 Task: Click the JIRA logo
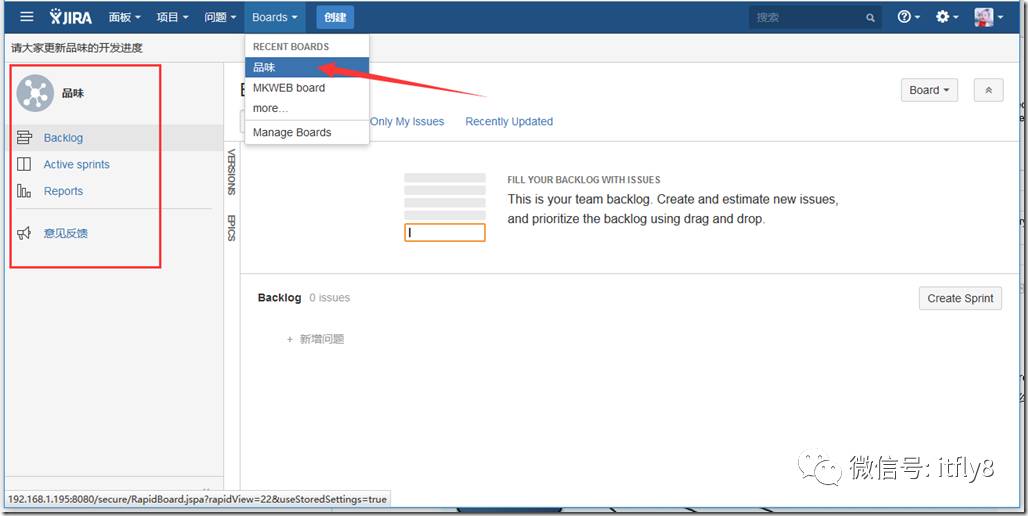(x=71, y=17)
